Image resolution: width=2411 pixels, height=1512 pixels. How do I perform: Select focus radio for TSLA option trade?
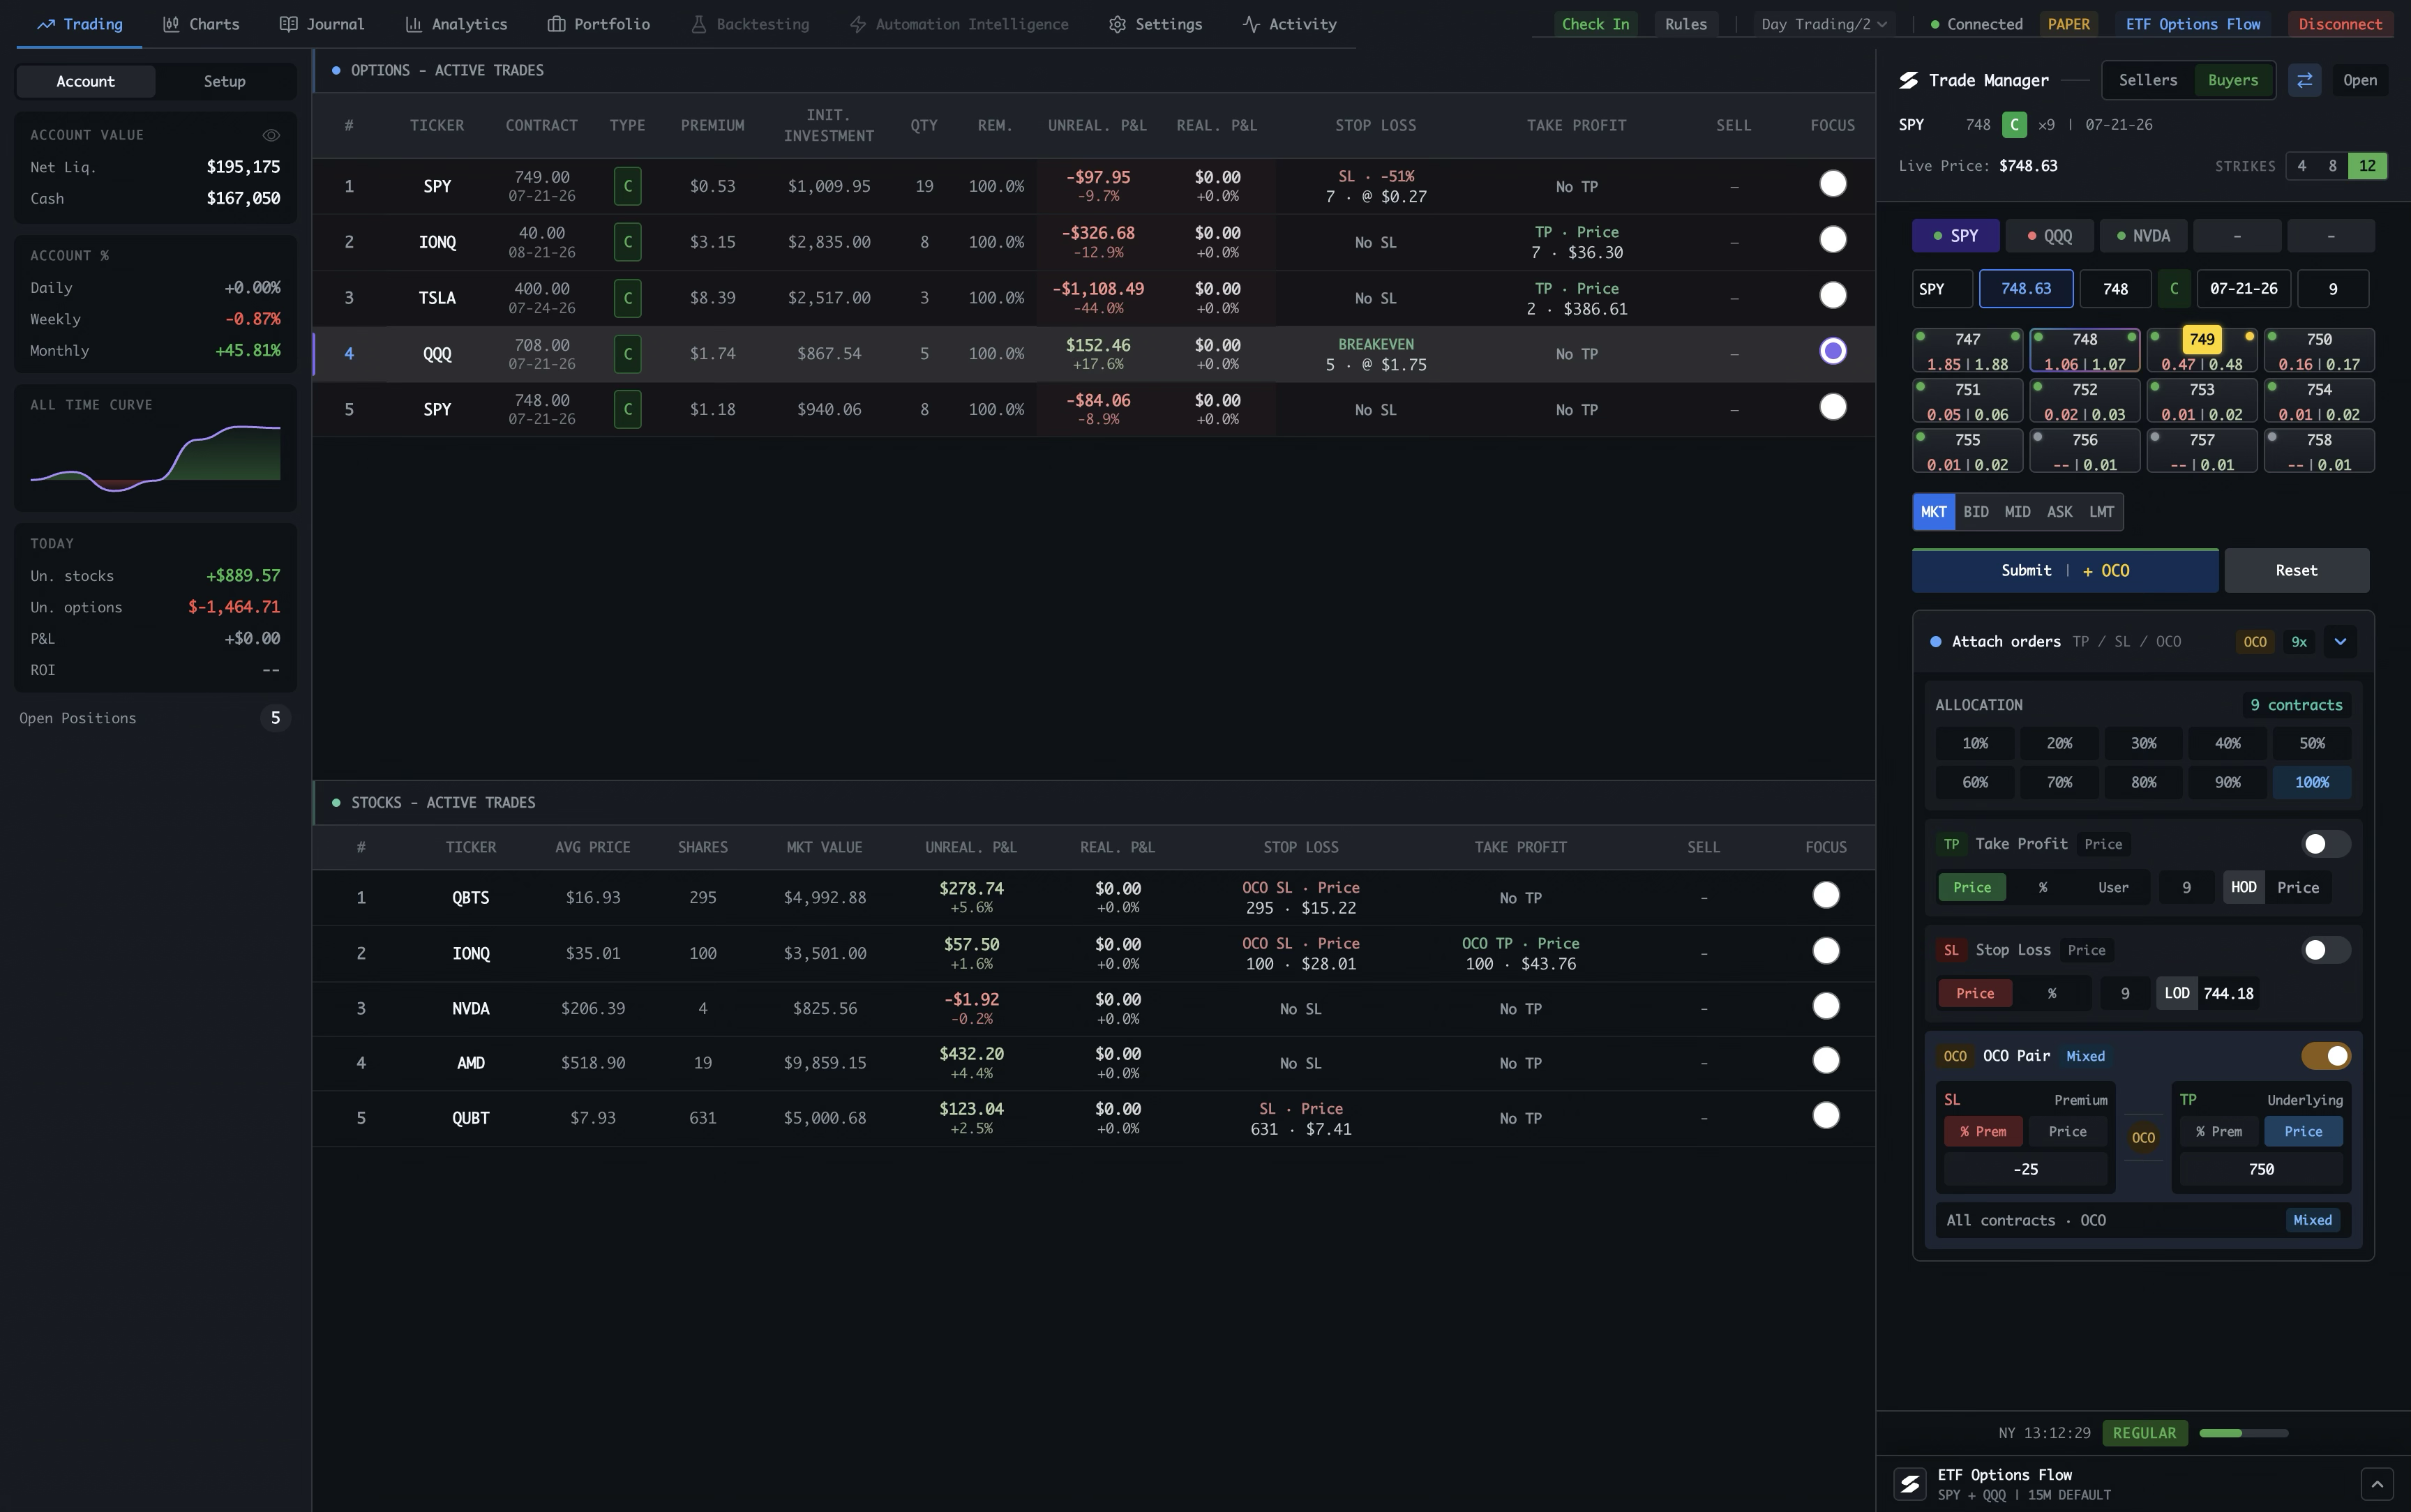pos(1832,296)
